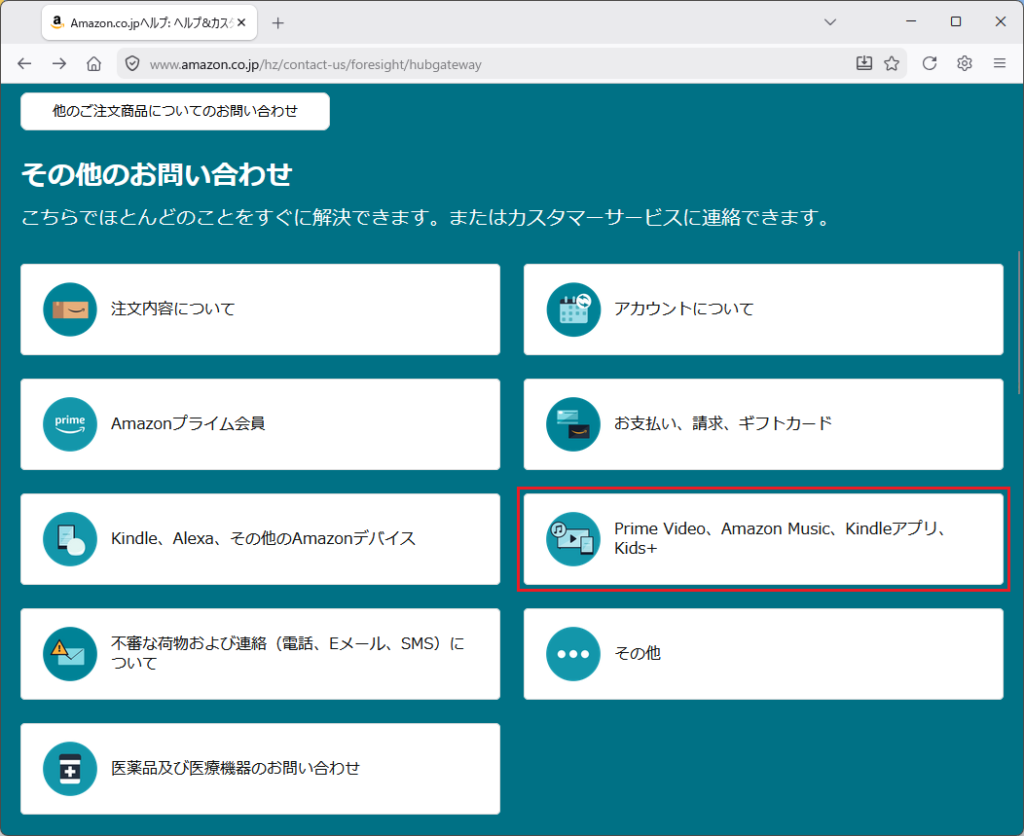1024x836 pixels.
Task: Click the その他のお問い合わせ heading
Action: pyautogui.click(x=157, y=175)
